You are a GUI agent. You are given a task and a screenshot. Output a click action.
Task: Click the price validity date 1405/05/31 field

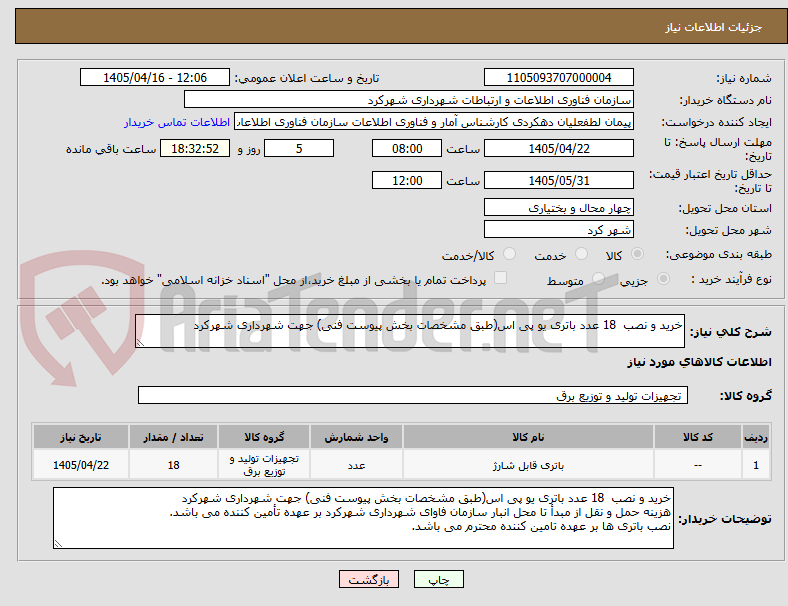pyautogui.click(x=558, y=180)
